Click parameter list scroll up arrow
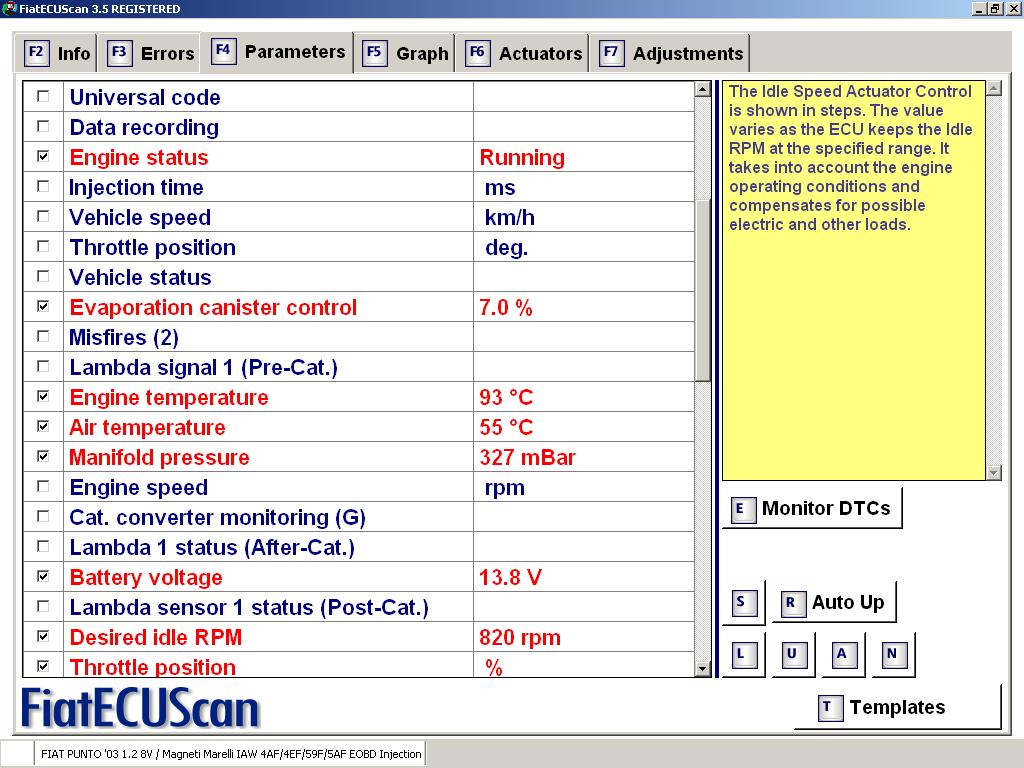Screen dimensions: 1024x768 pos(703,89)
